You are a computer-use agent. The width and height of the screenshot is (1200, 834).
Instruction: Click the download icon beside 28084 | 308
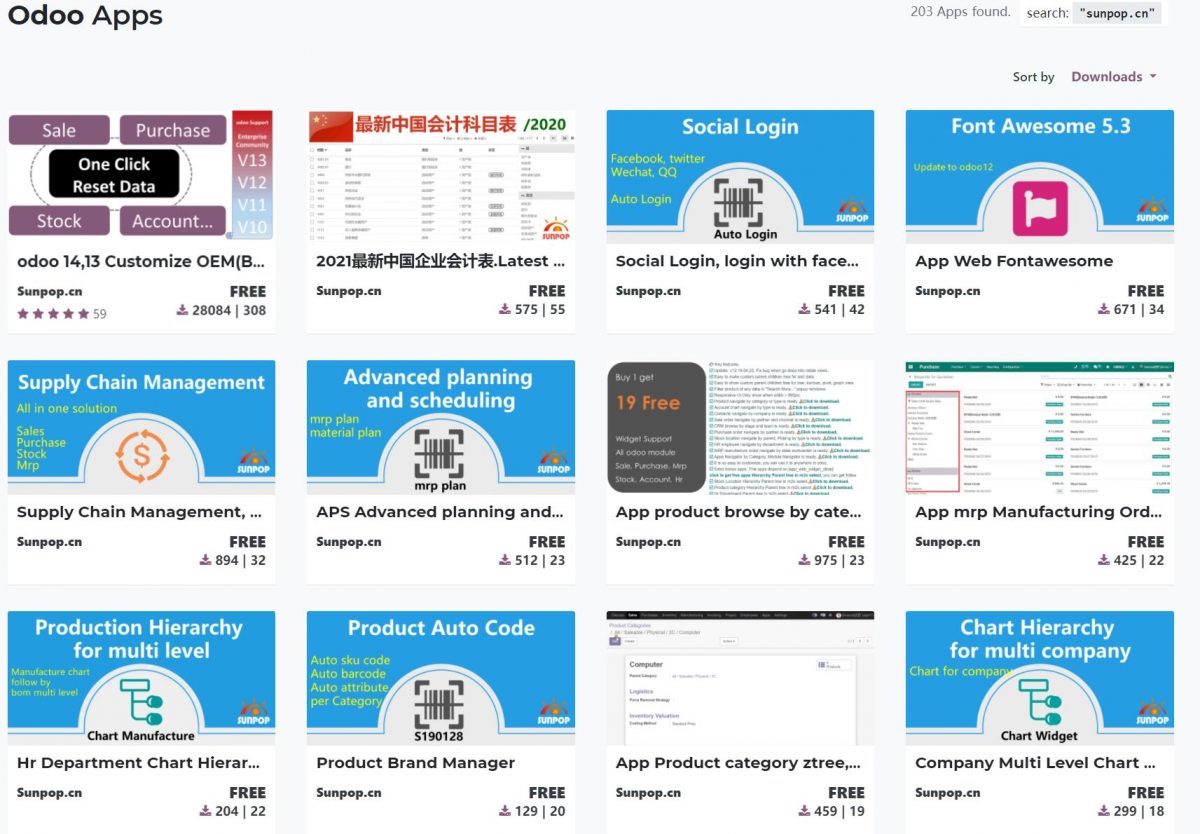[x=183, y=310]
